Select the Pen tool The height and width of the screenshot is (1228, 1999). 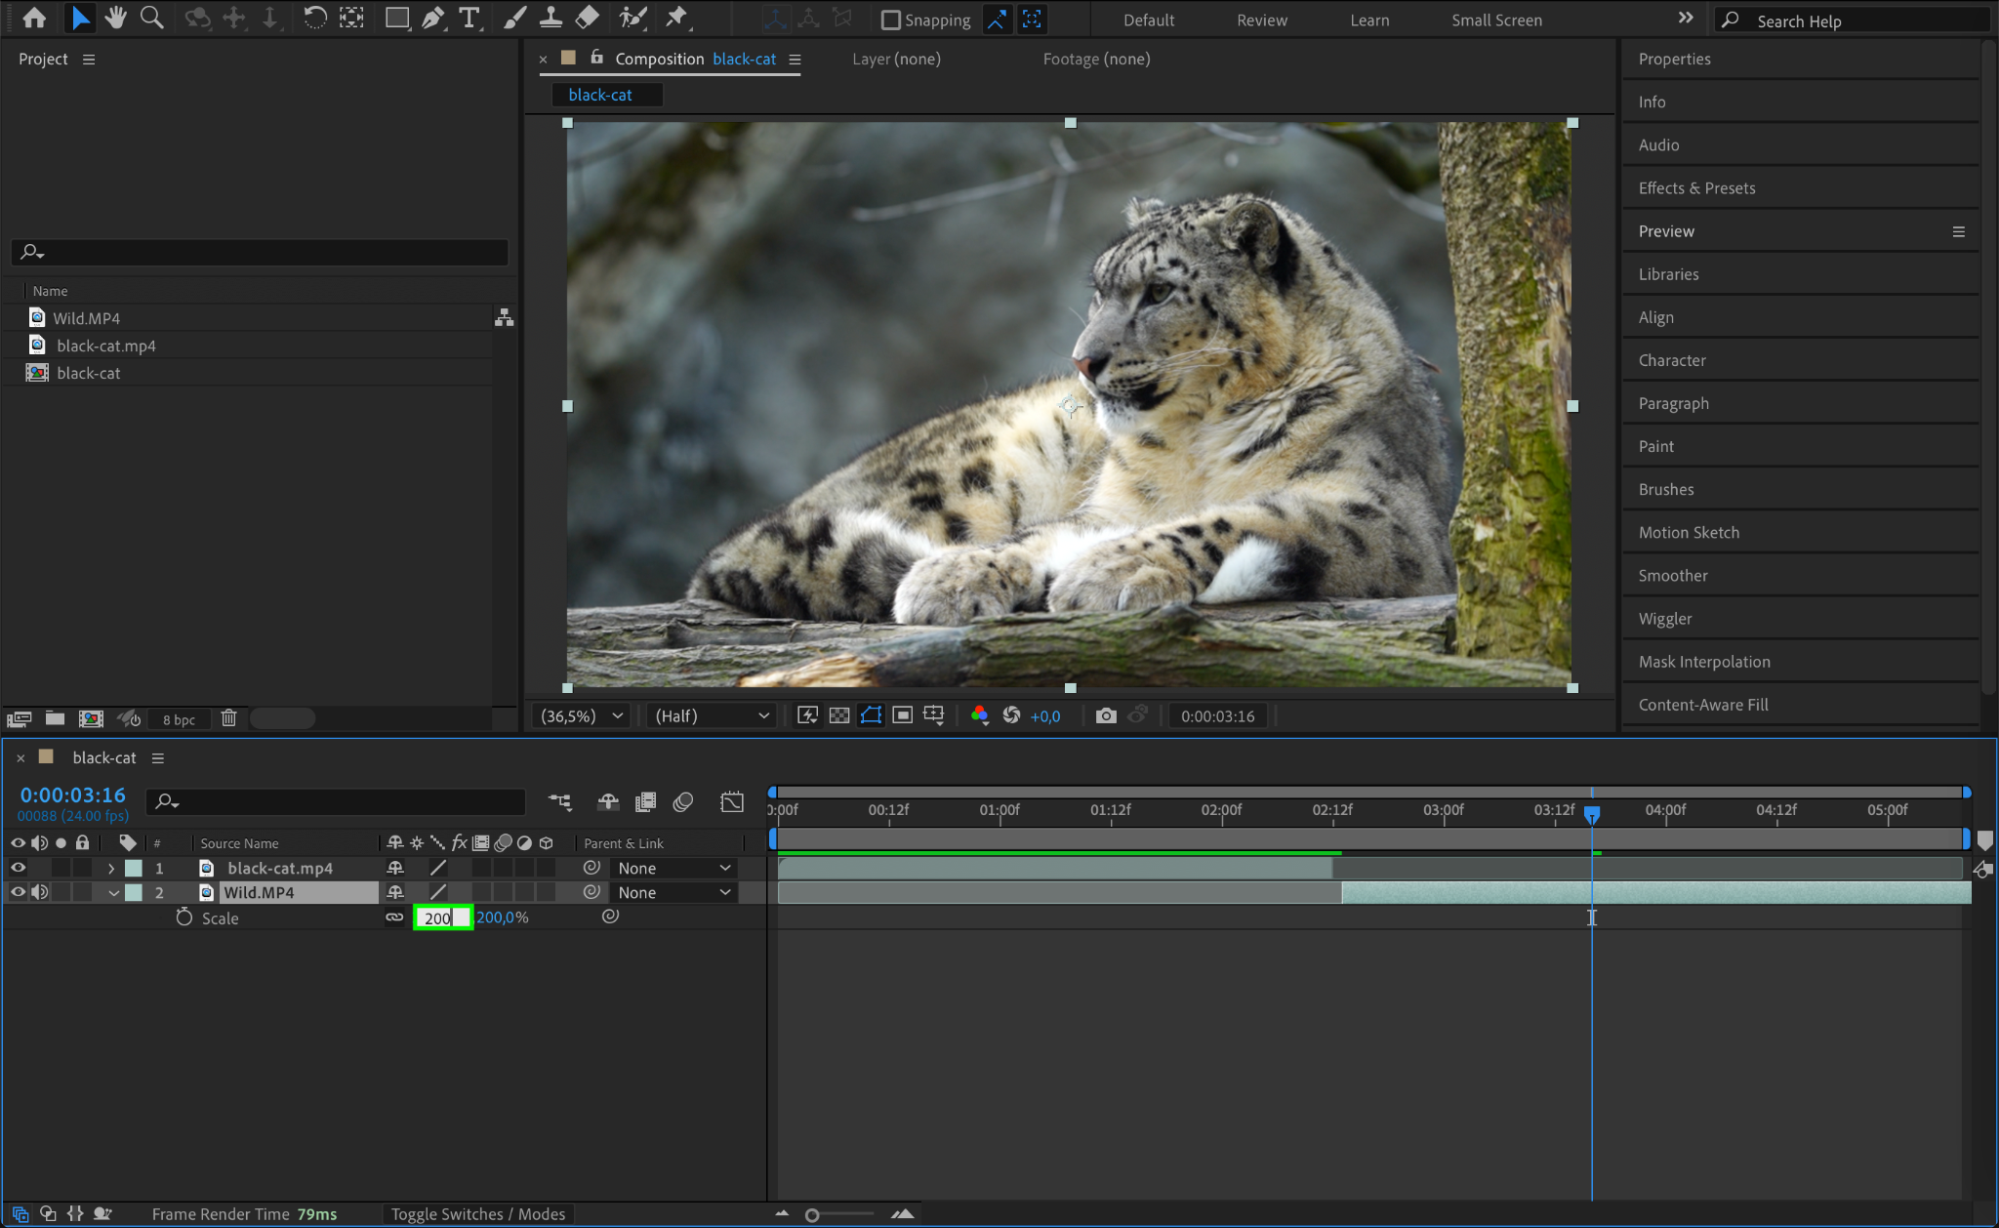point(433,18)
